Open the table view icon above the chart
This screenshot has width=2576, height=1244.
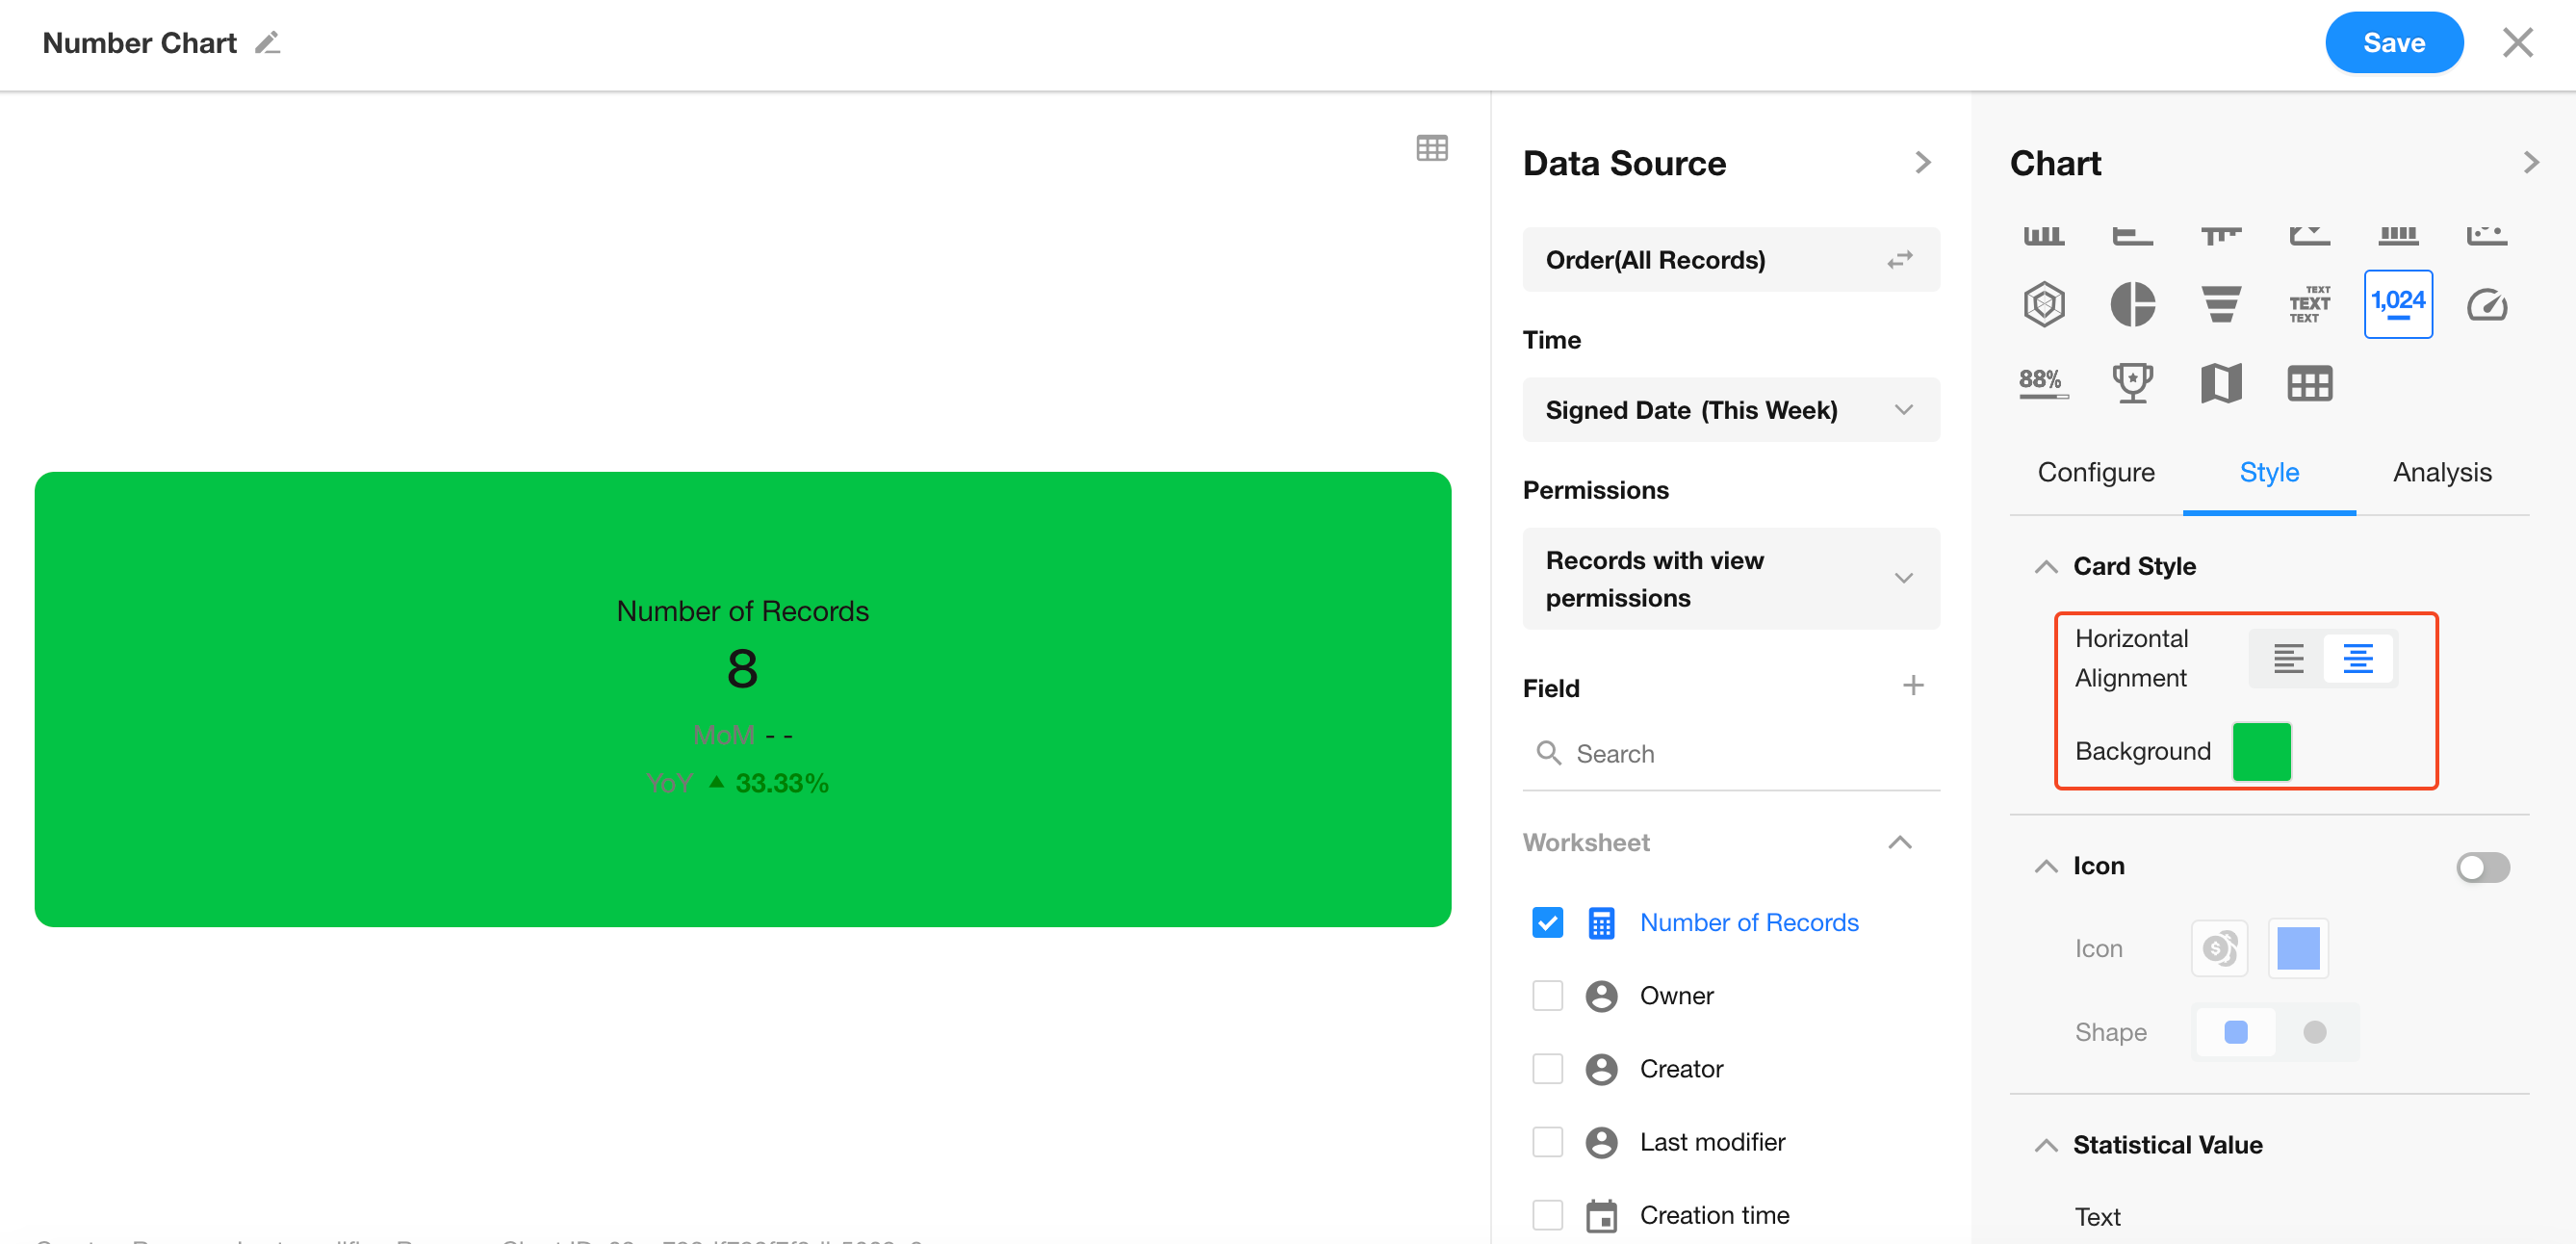pyautogui.click(x=1431, y=148)
